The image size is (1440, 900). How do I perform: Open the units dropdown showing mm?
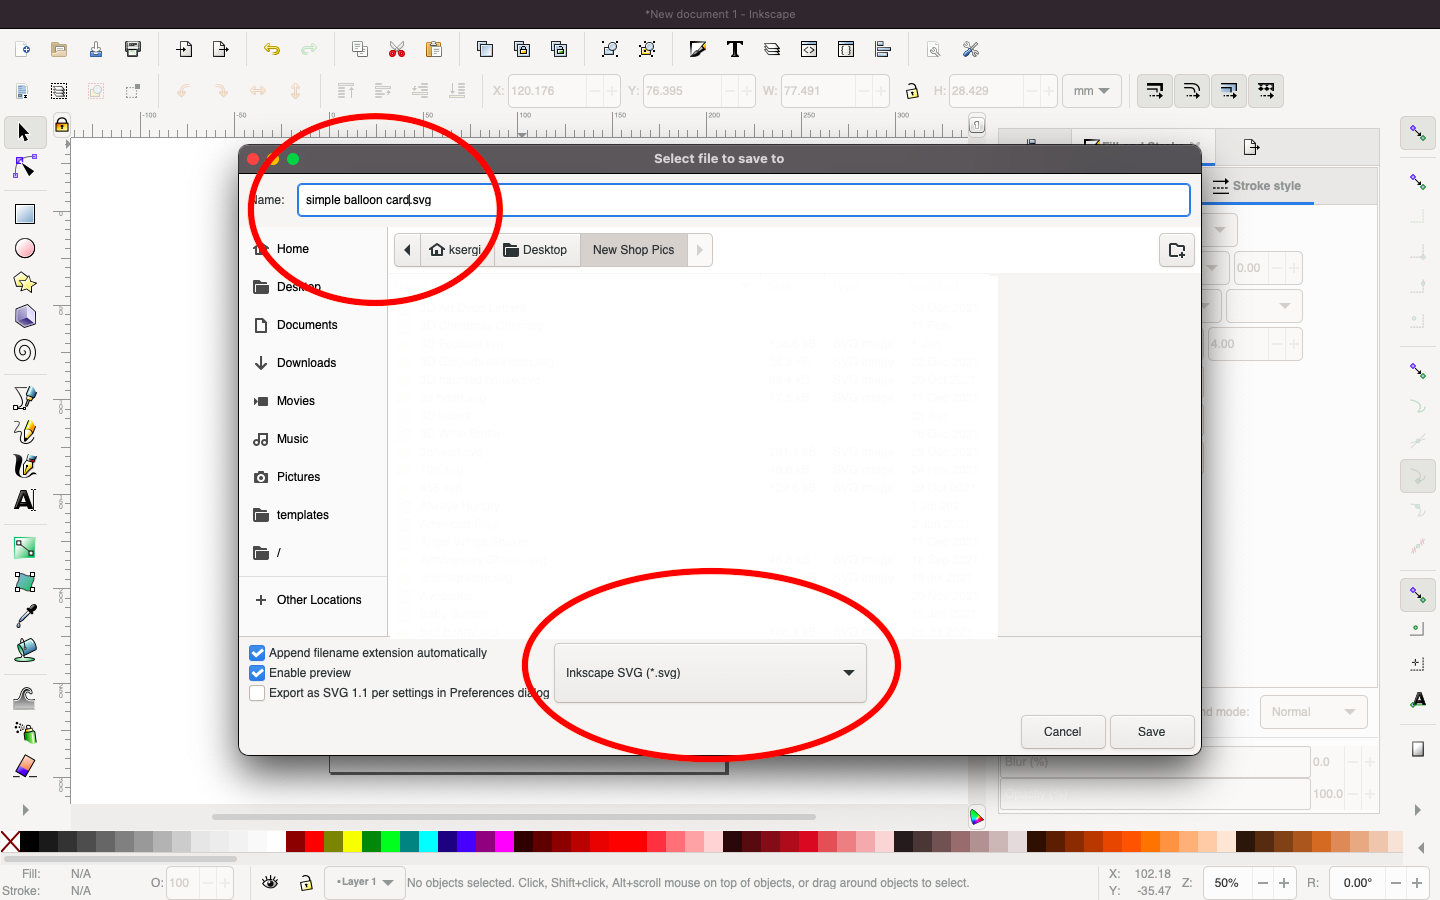coord(1091,90)
